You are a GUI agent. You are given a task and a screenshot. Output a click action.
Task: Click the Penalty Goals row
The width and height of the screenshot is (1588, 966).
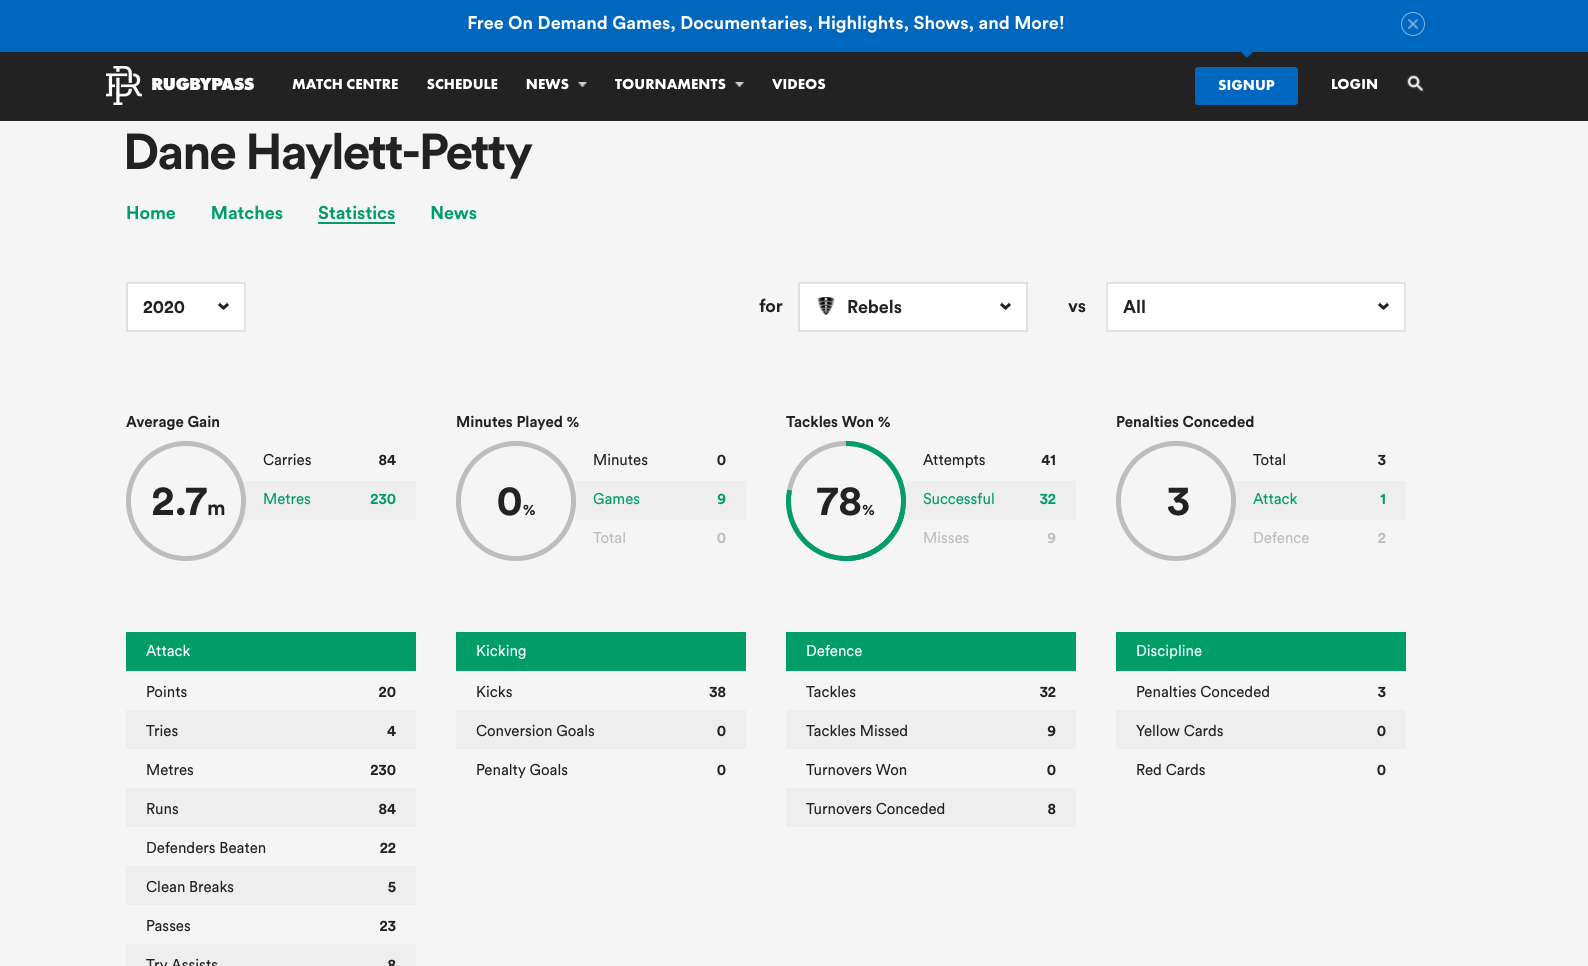coord(601,770)
